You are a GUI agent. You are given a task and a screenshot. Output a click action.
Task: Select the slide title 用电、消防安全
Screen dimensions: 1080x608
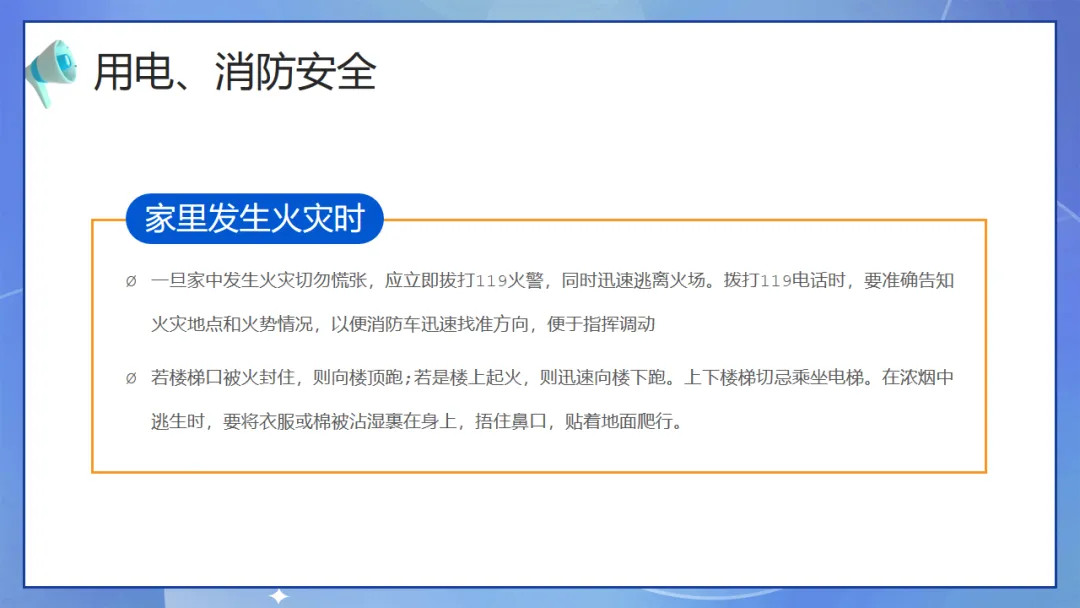coord(235,72)
